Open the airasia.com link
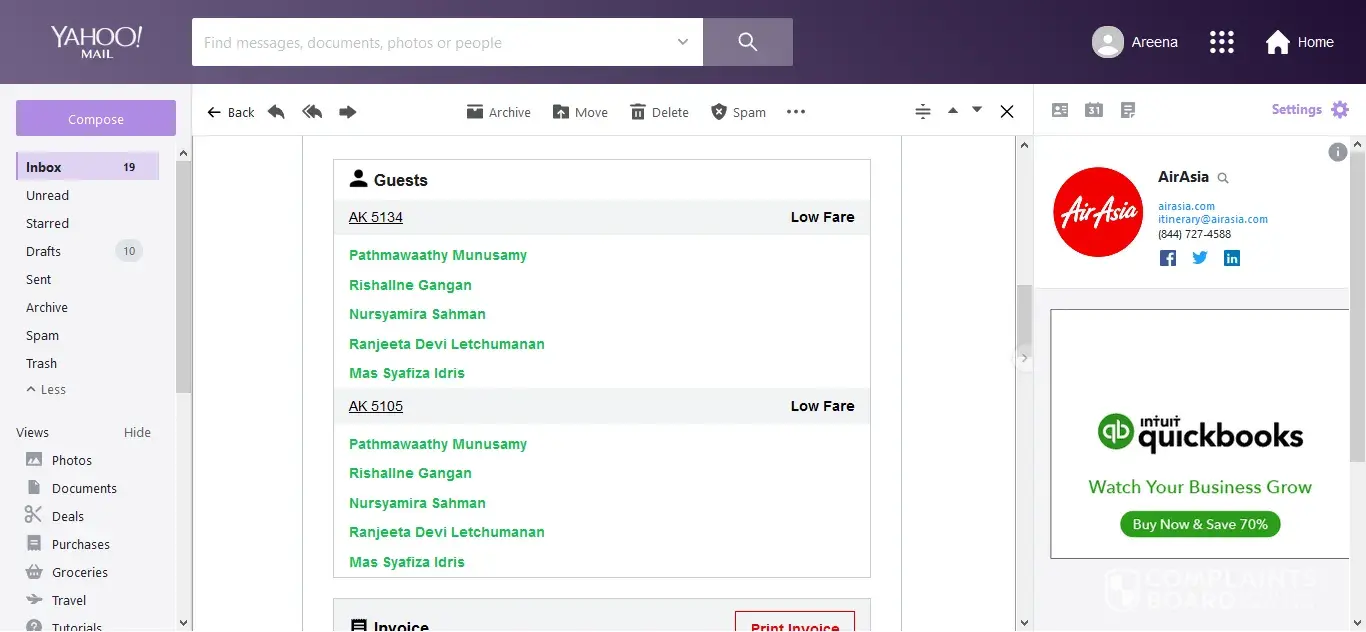Image resolution: width=1366 pixels, height=632 pixels. pos(1186,206)
